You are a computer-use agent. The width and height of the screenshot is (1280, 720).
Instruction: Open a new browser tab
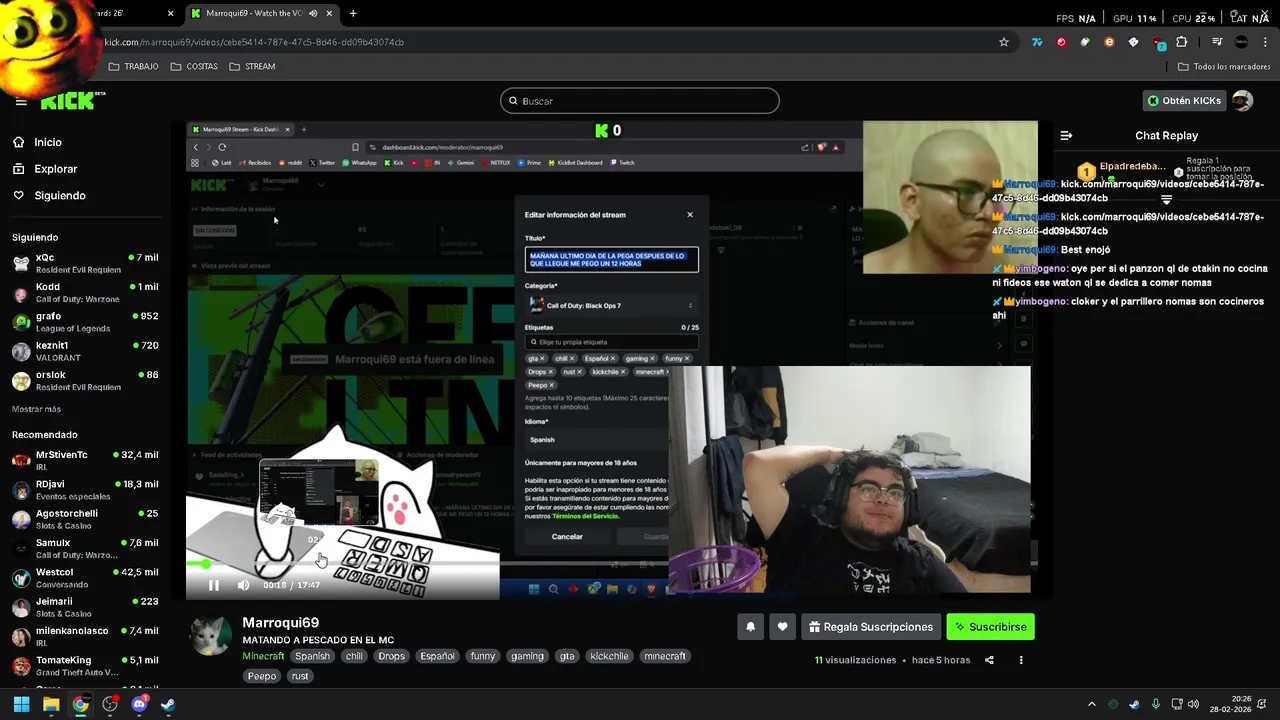tap(353, 13)
